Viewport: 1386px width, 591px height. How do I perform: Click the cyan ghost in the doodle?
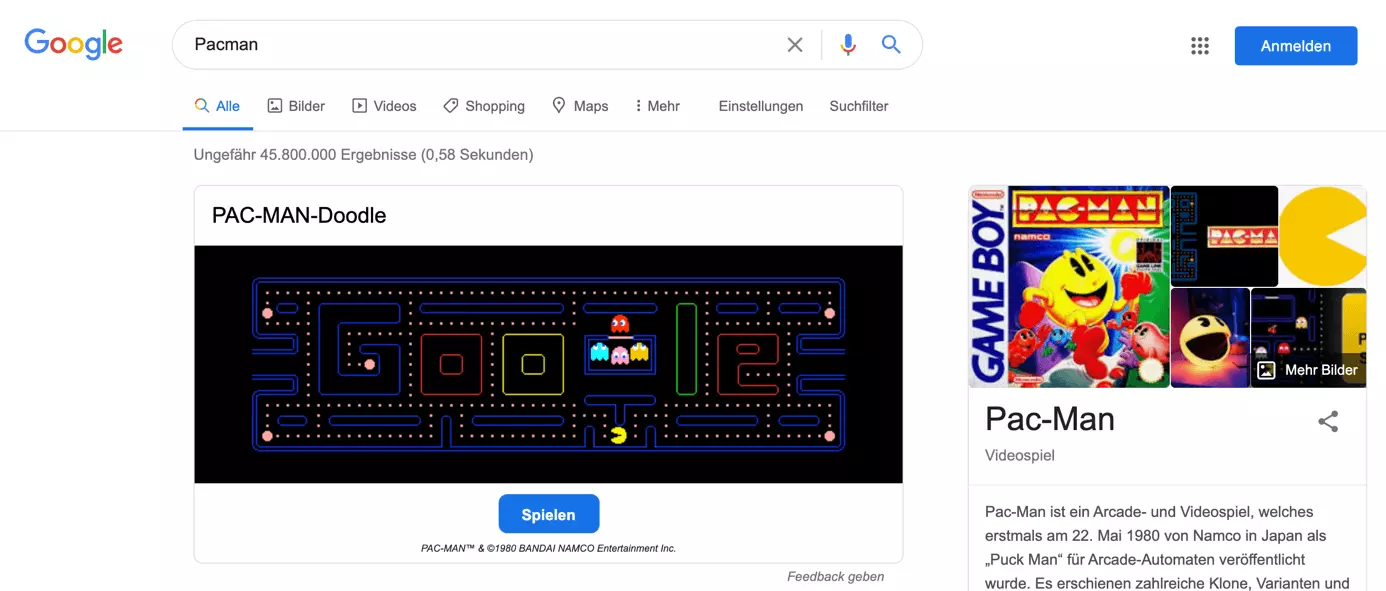(600, 352)
